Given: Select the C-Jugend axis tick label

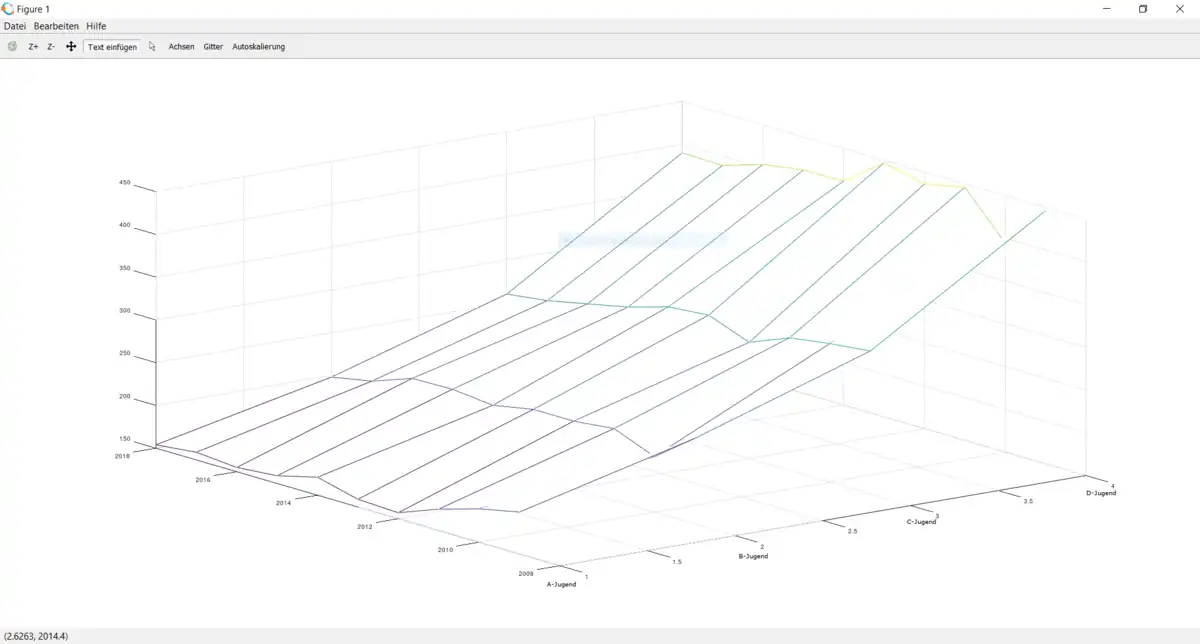Looking at the screenshot, I should pyautogui.click(x=921, y=522).
